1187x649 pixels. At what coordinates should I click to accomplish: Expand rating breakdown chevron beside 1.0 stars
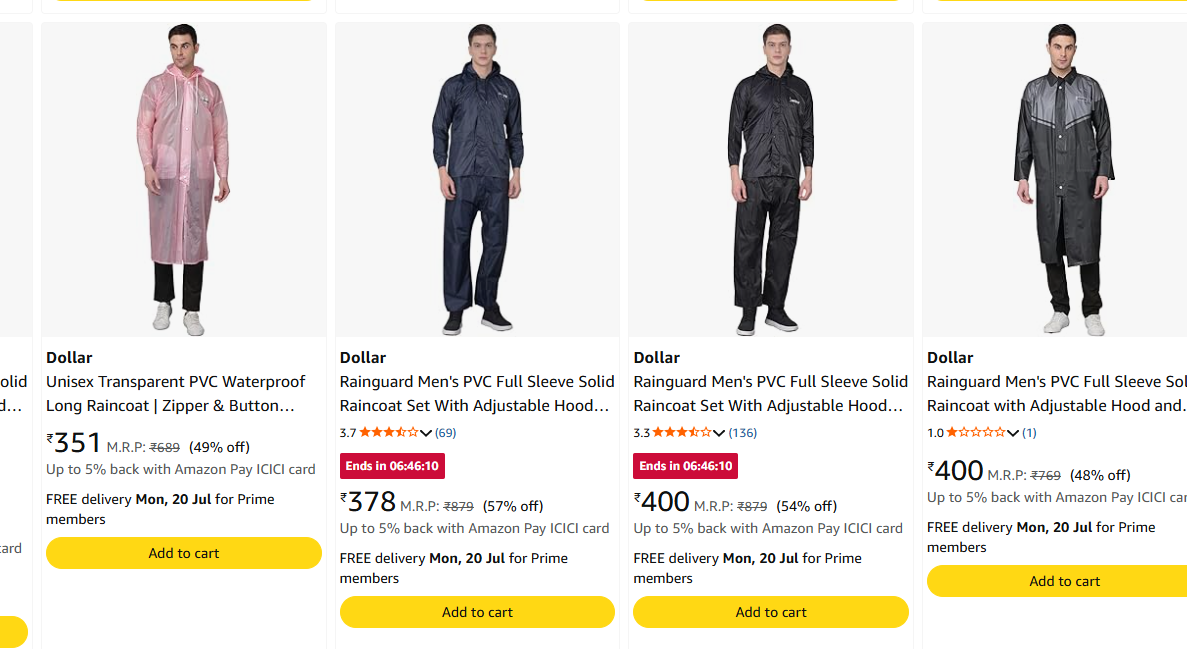(x=1013, y=433)
